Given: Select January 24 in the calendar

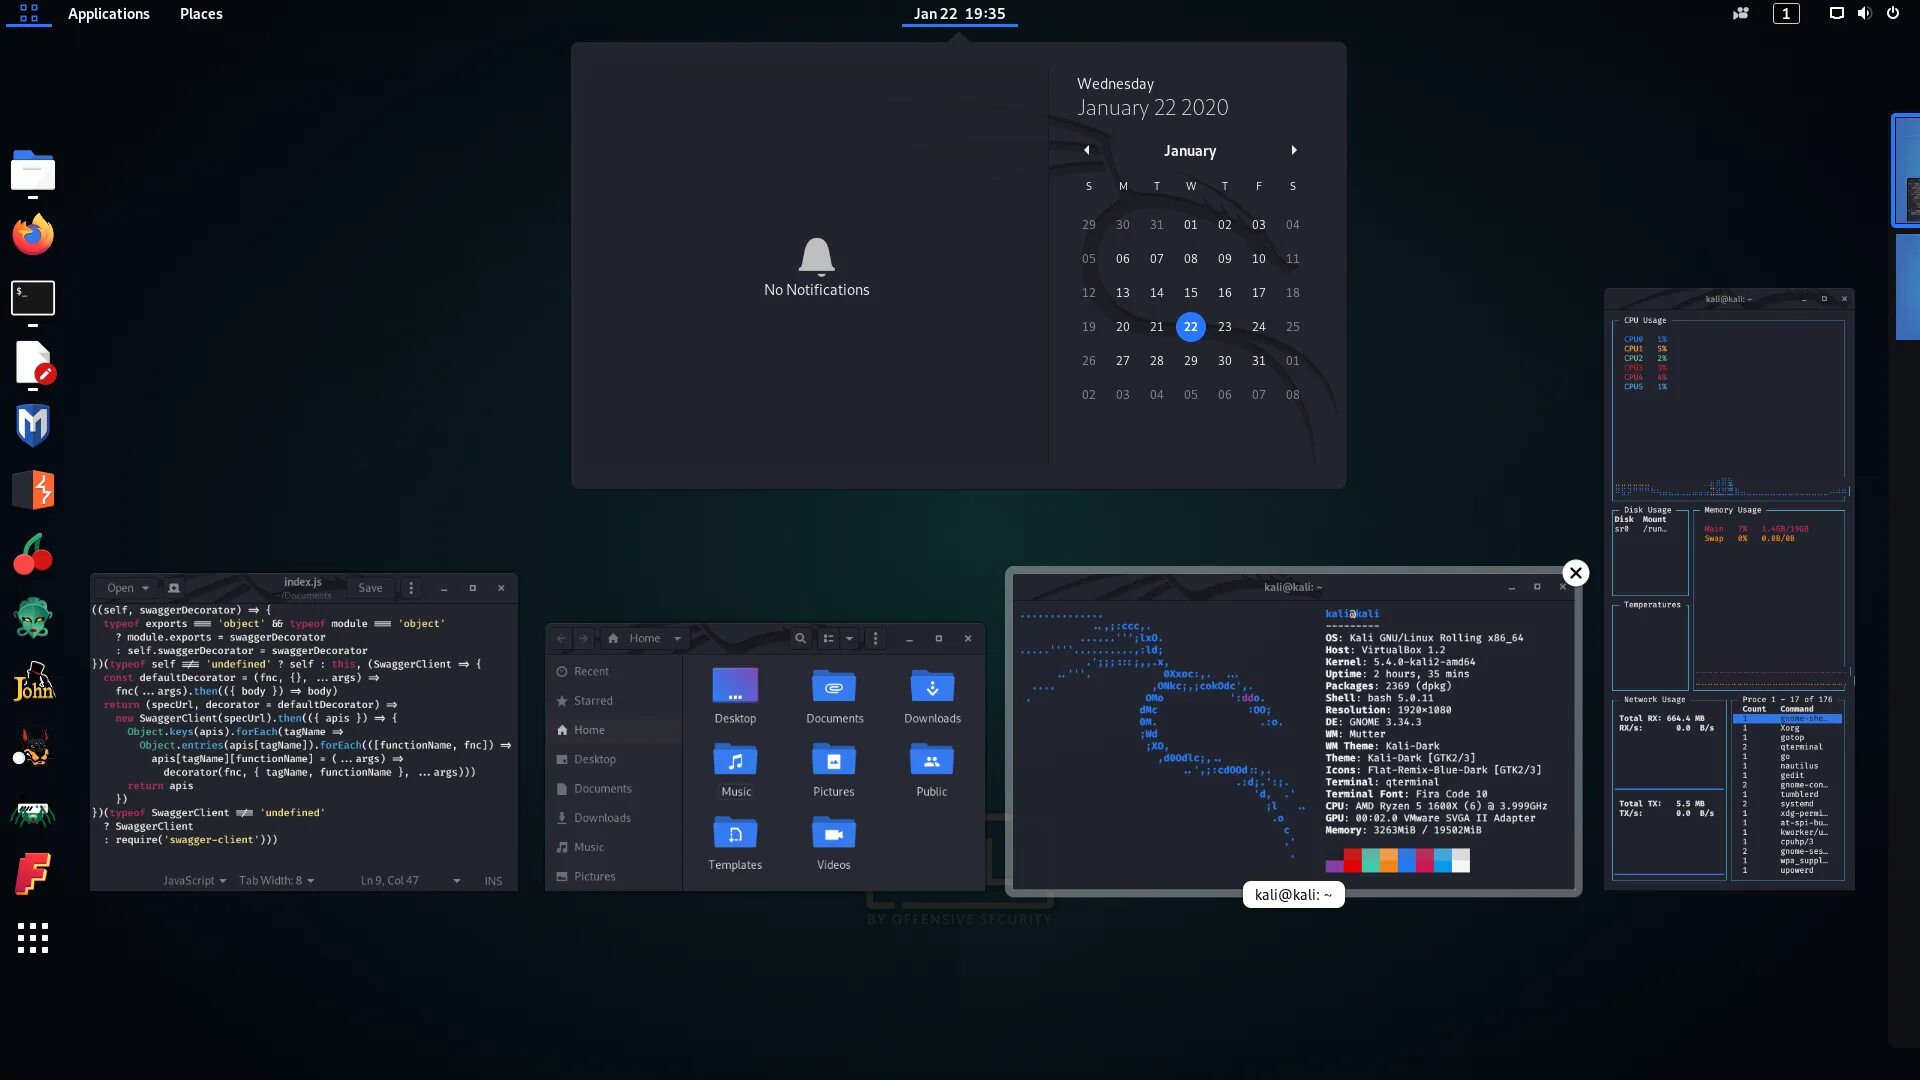Looking at the screenshot, I should (x=1258, y=326).
